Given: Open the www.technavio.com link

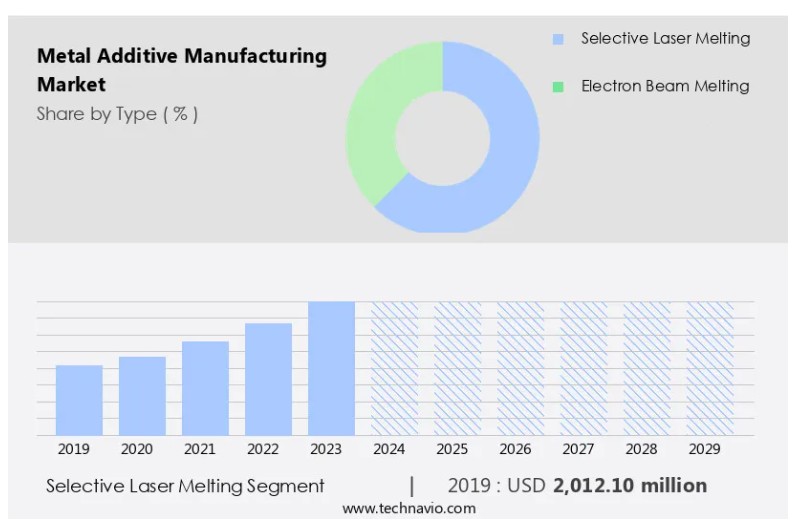Looking at the screenshot, I should coord(409,509).
